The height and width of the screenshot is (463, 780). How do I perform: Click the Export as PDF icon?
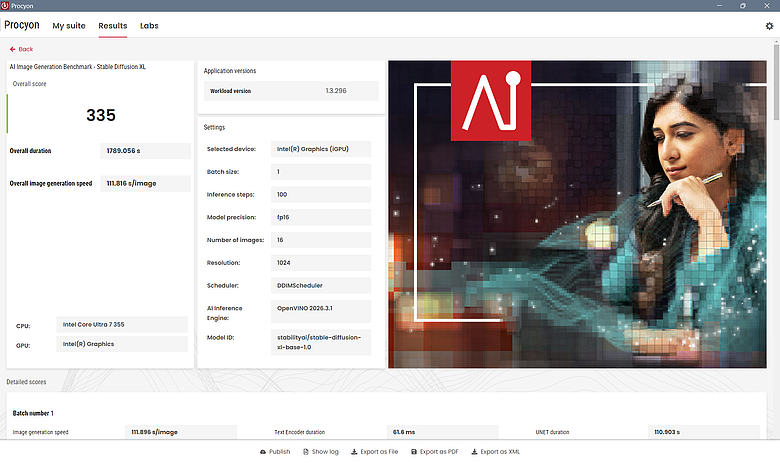(414, 452)
